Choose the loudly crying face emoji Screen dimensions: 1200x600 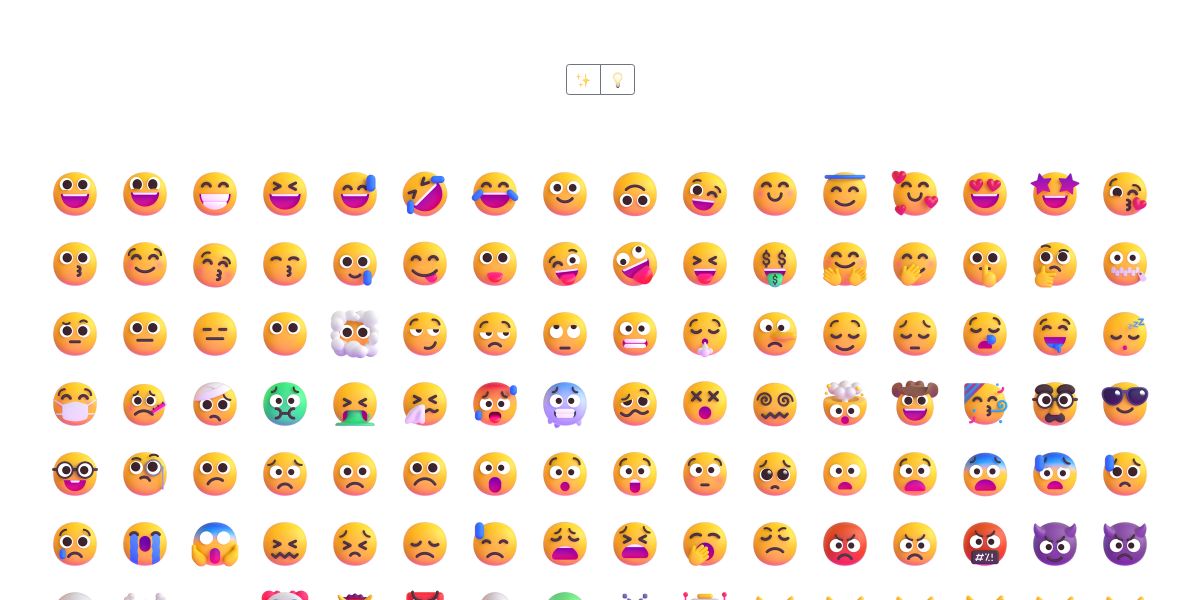145,544
